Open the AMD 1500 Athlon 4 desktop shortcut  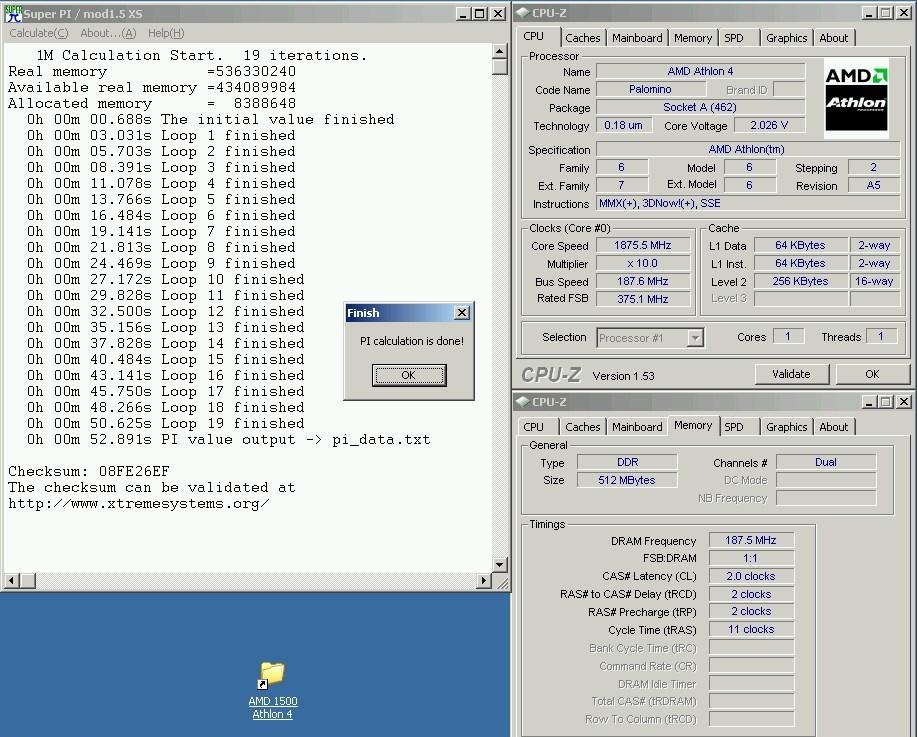(273, 690)
